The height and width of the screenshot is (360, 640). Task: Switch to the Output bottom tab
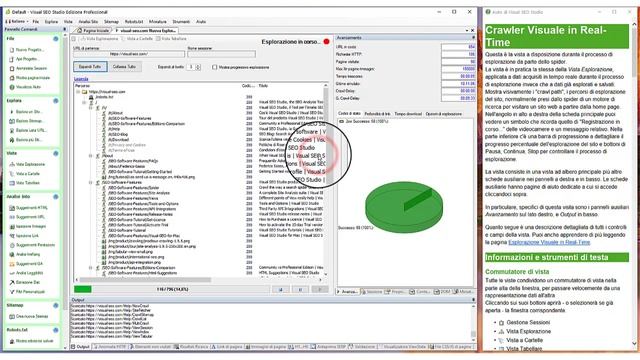80,347
